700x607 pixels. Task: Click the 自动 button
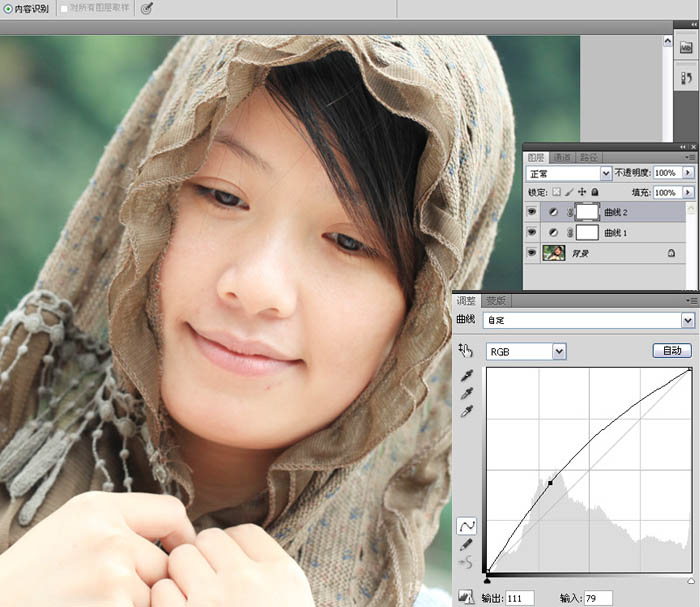pos(672,351)
